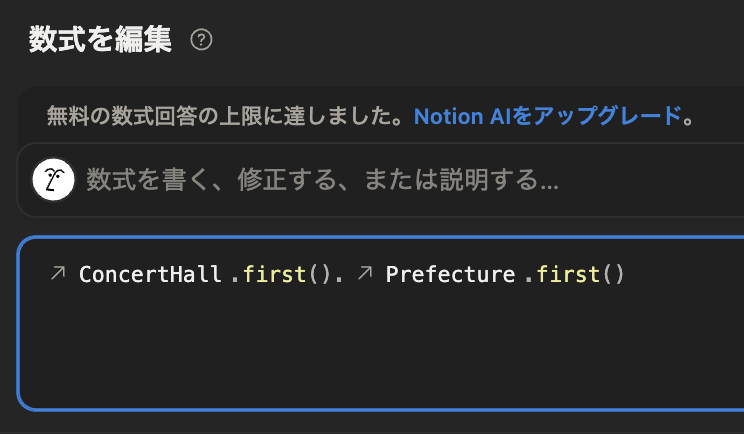Click the Notion AI face avatar
The width and height of the screenshot is (744, 434).
pyautogui.click(x=53, y=180)
